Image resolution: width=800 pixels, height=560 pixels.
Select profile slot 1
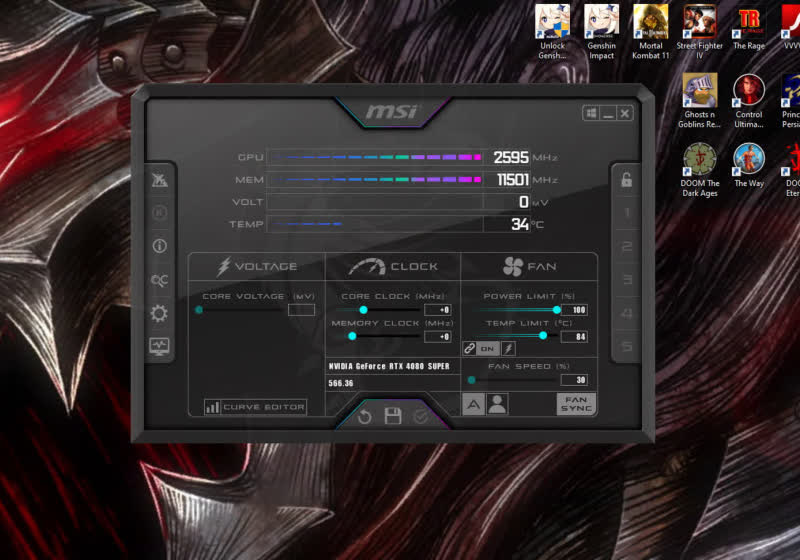pos(627,213)
